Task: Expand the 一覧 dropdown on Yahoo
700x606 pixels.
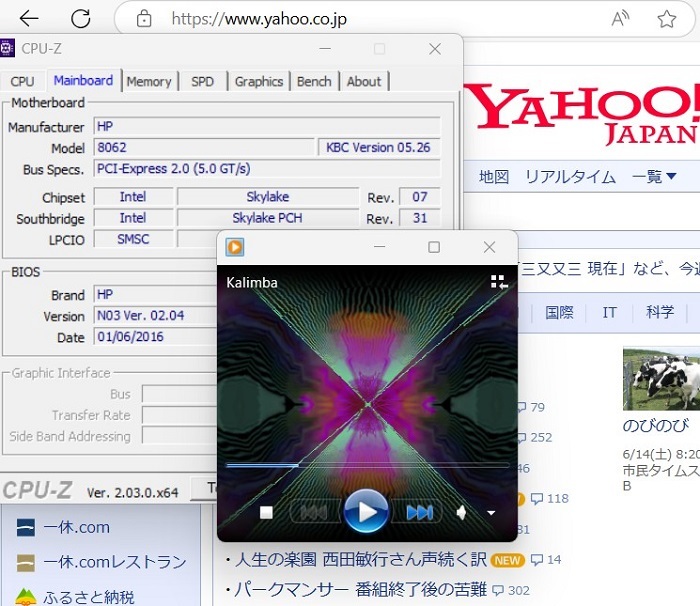Action: 654,177
